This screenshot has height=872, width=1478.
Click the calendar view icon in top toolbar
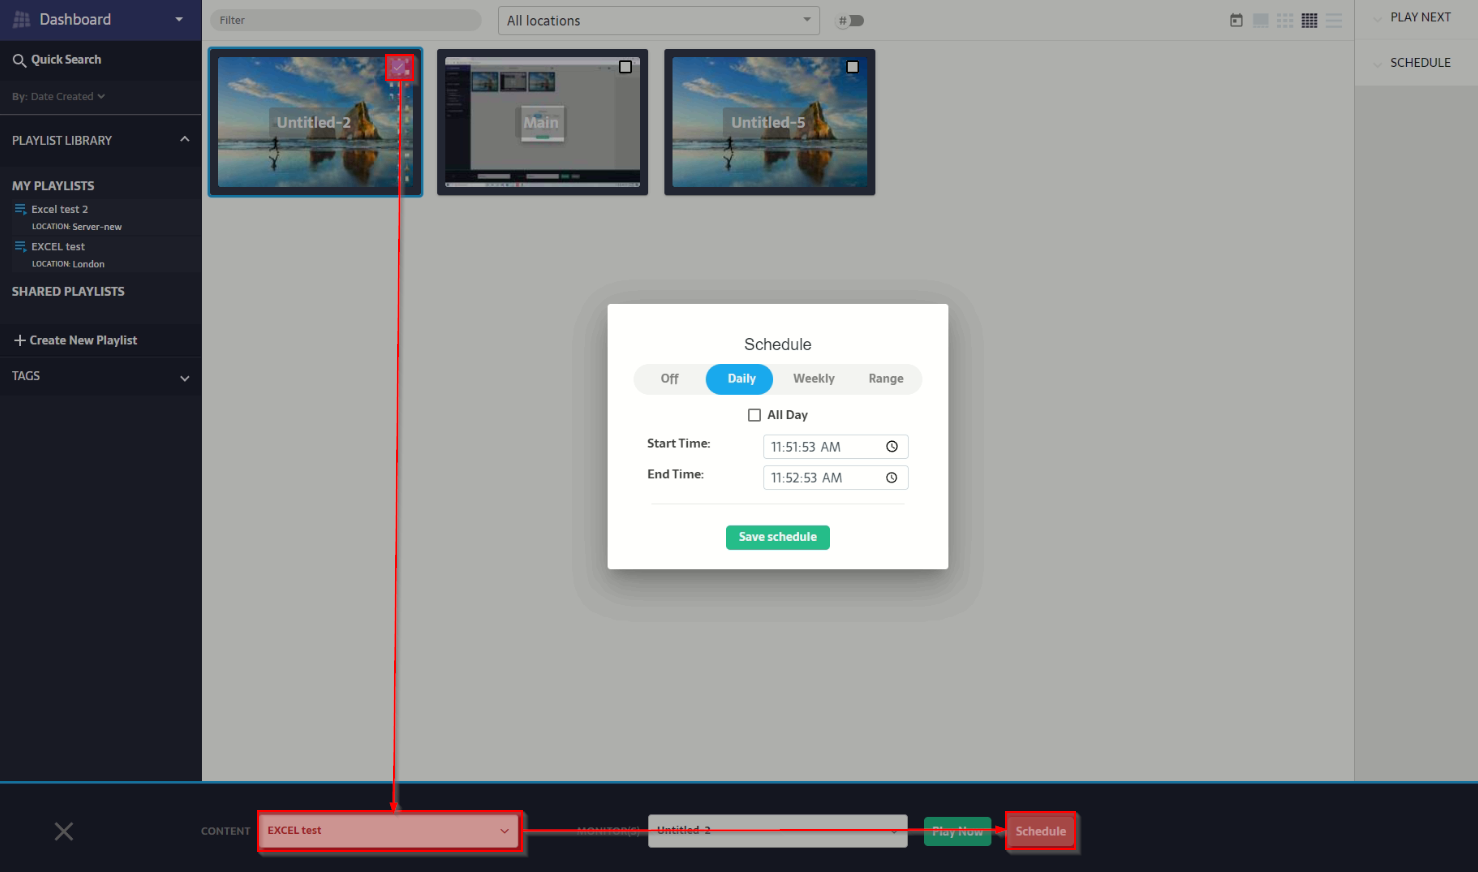(x=1236, y=20)
